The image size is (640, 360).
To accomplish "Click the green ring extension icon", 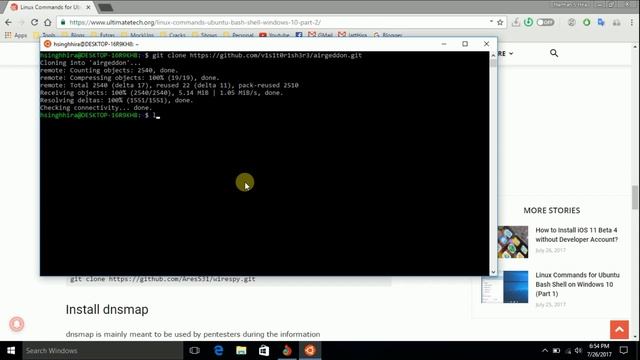I will [x=587, y=22].
